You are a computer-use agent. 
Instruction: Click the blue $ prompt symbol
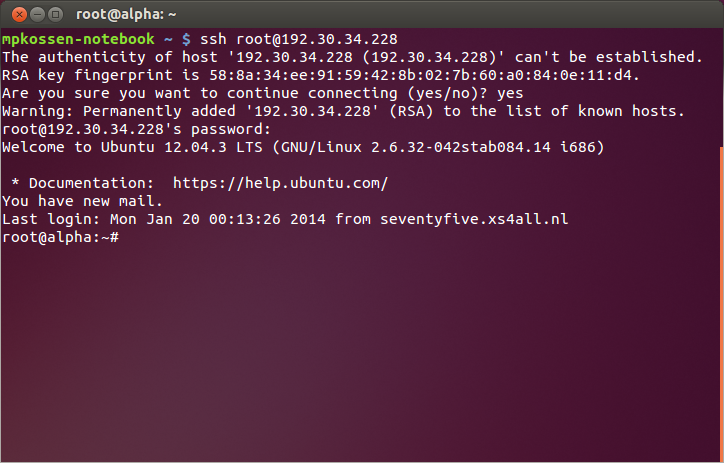pos(186,39)
